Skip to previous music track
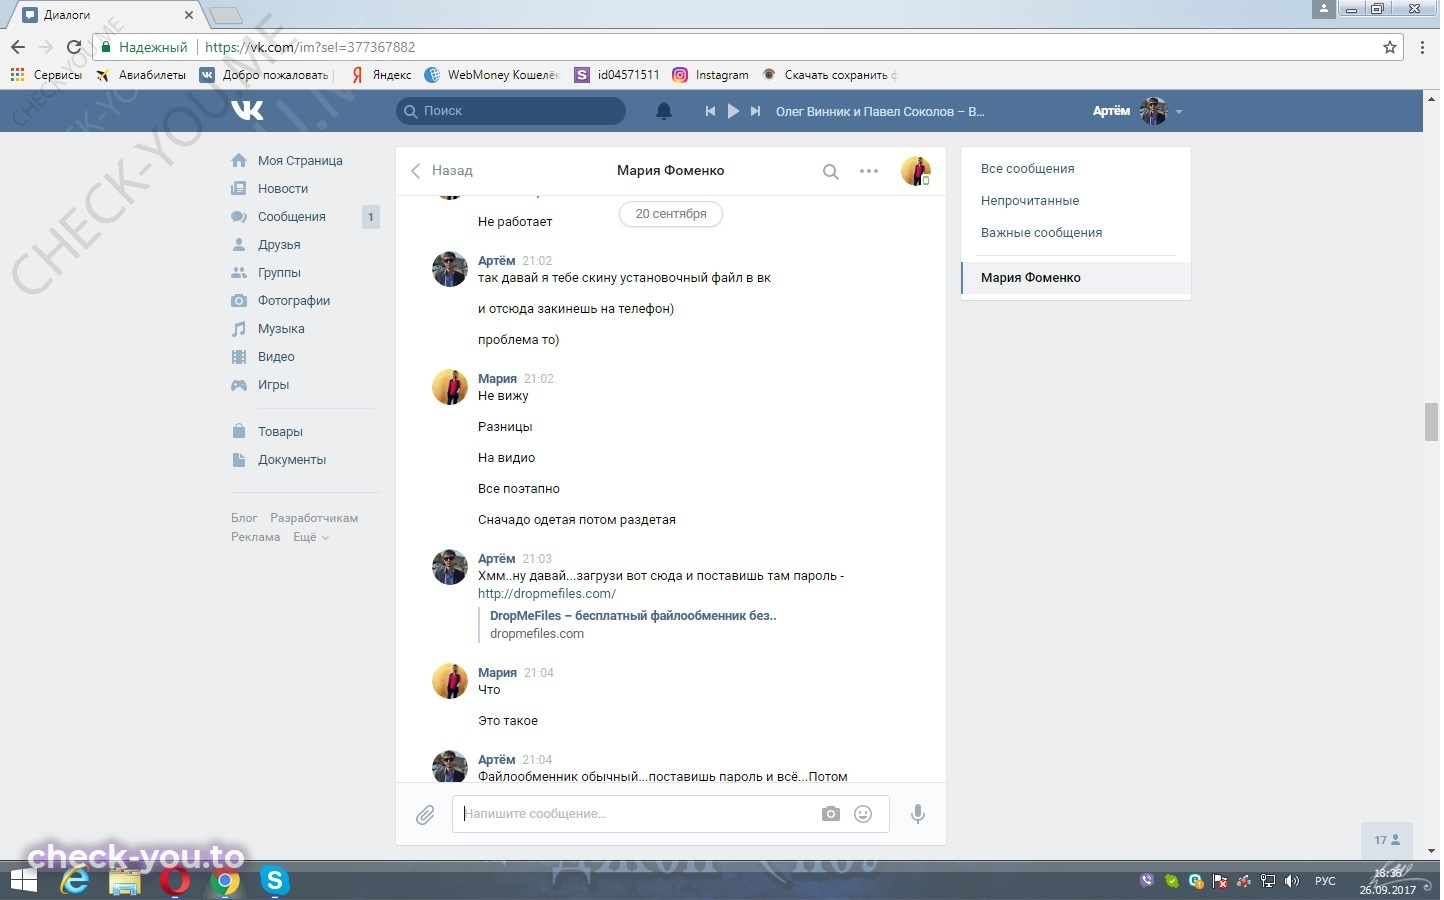The width and height of the screenshot is (1444, 900). coord(710,112)
